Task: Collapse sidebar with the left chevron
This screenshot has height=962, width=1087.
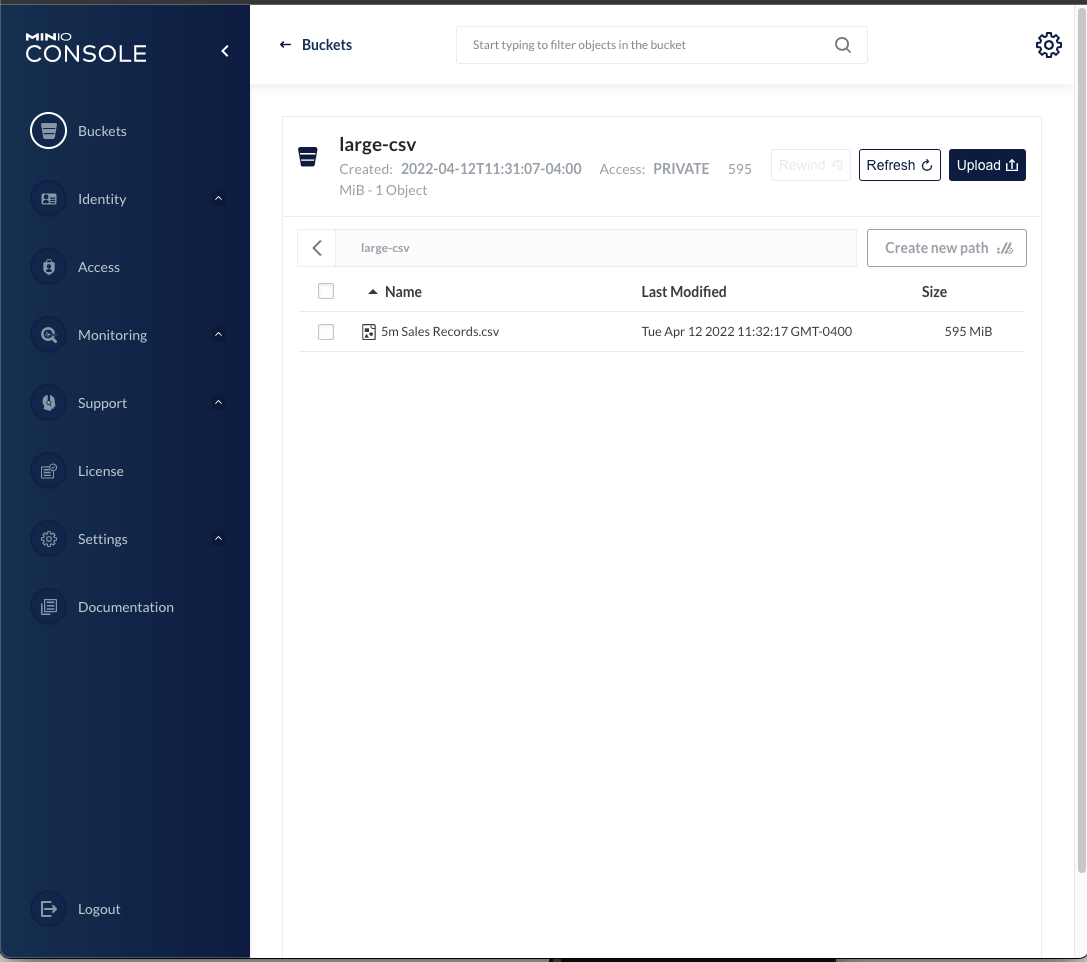Action: 225,51
